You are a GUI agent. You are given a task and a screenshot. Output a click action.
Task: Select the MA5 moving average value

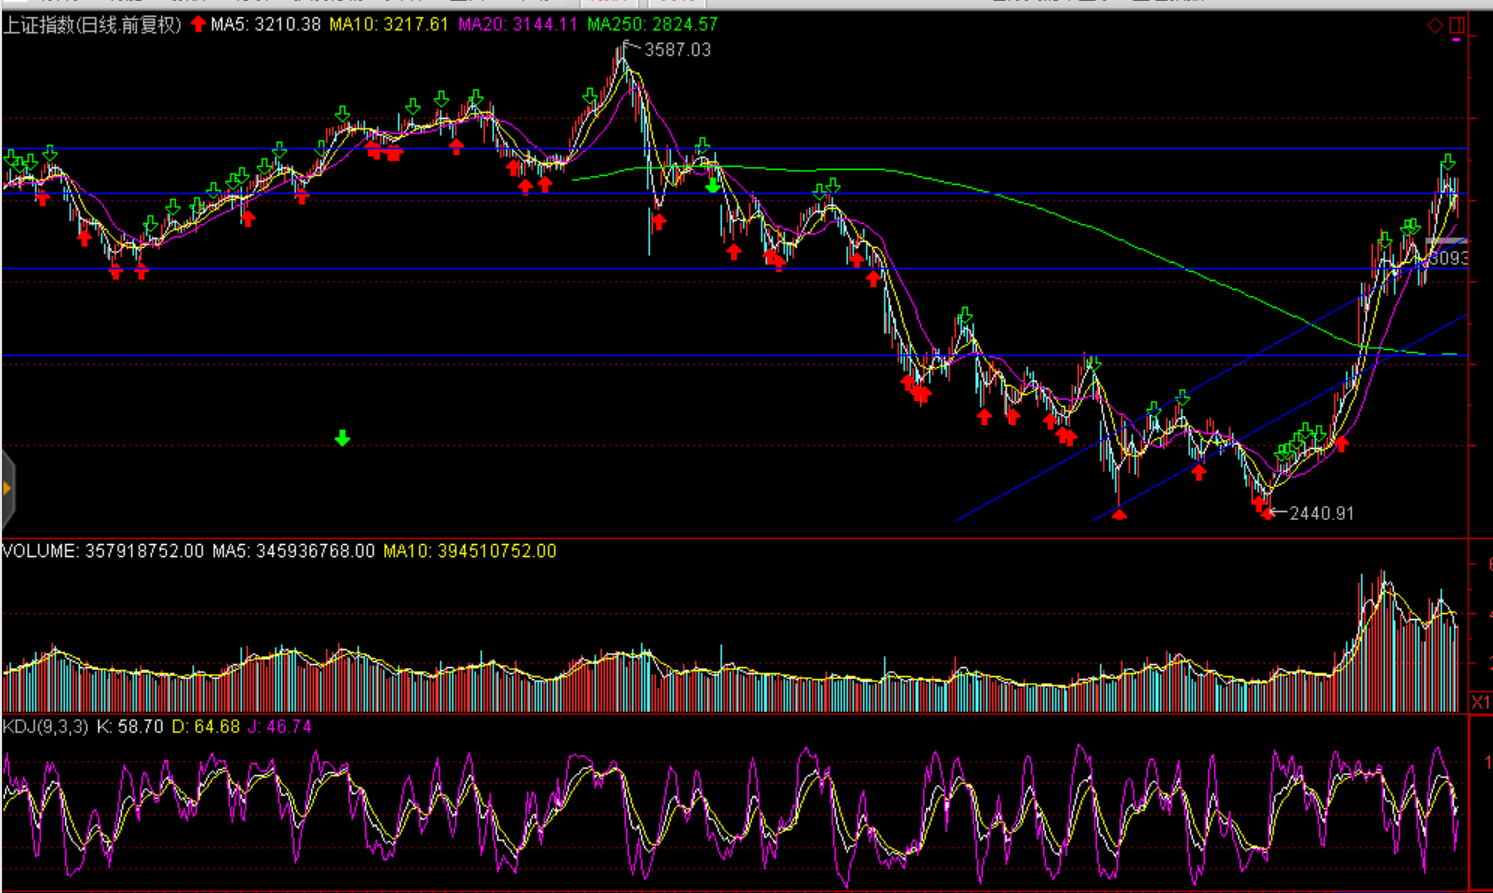266,25
